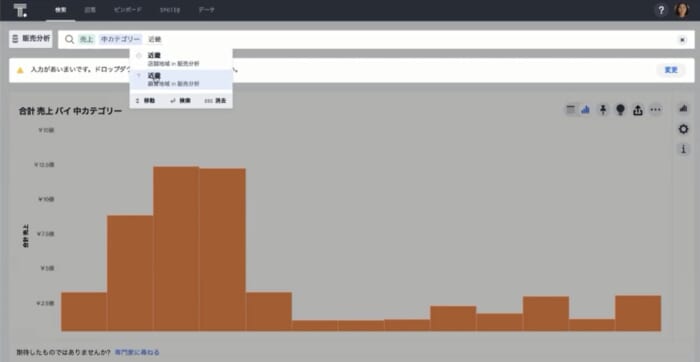Open SpotIQ insights lightbulb icon
This screenshot has height=362, width=700.
[x=620, y=110]
